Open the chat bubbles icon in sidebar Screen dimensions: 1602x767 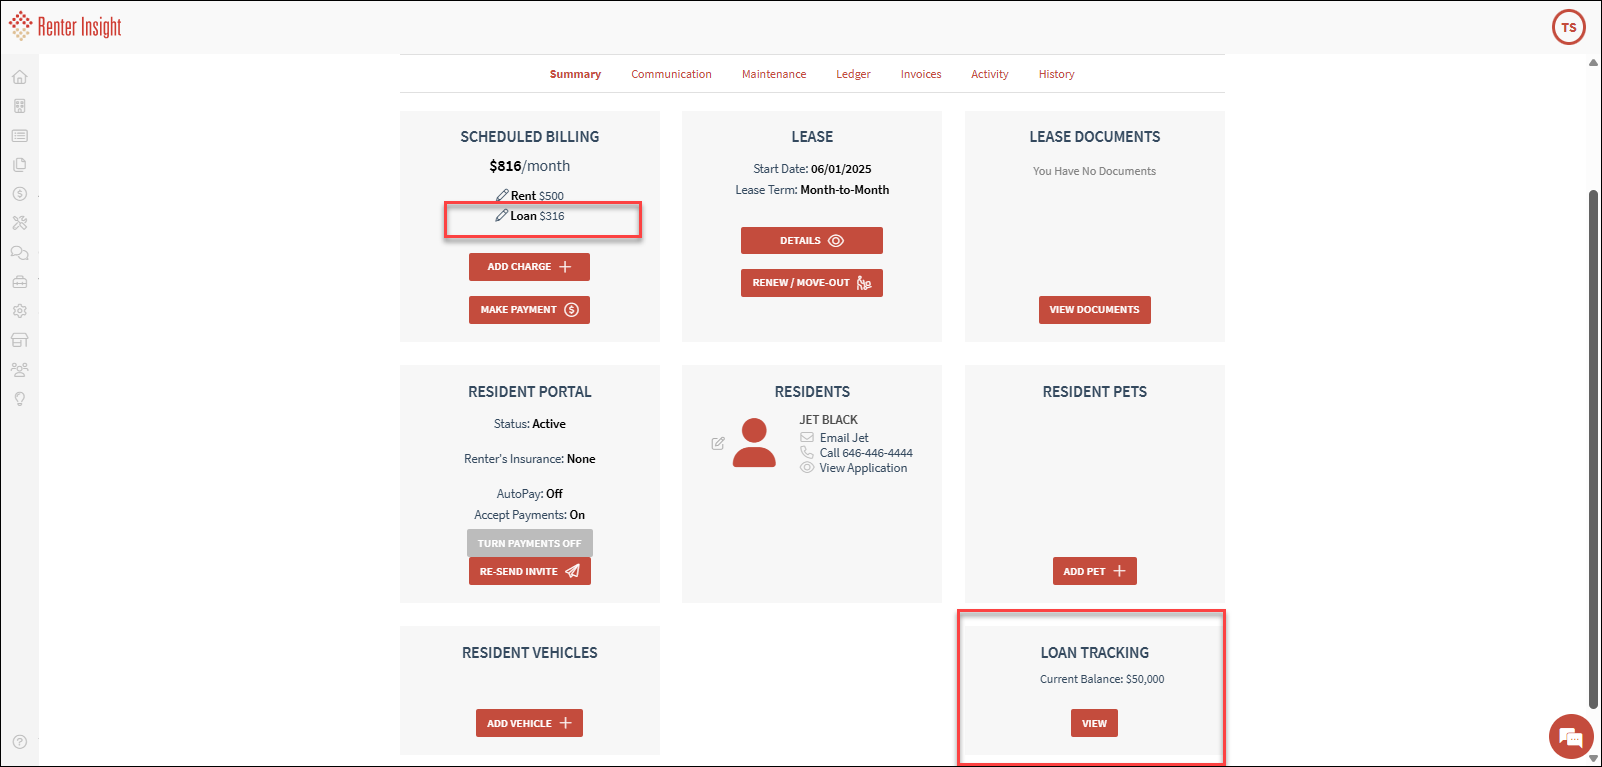[x=19, y=253]
